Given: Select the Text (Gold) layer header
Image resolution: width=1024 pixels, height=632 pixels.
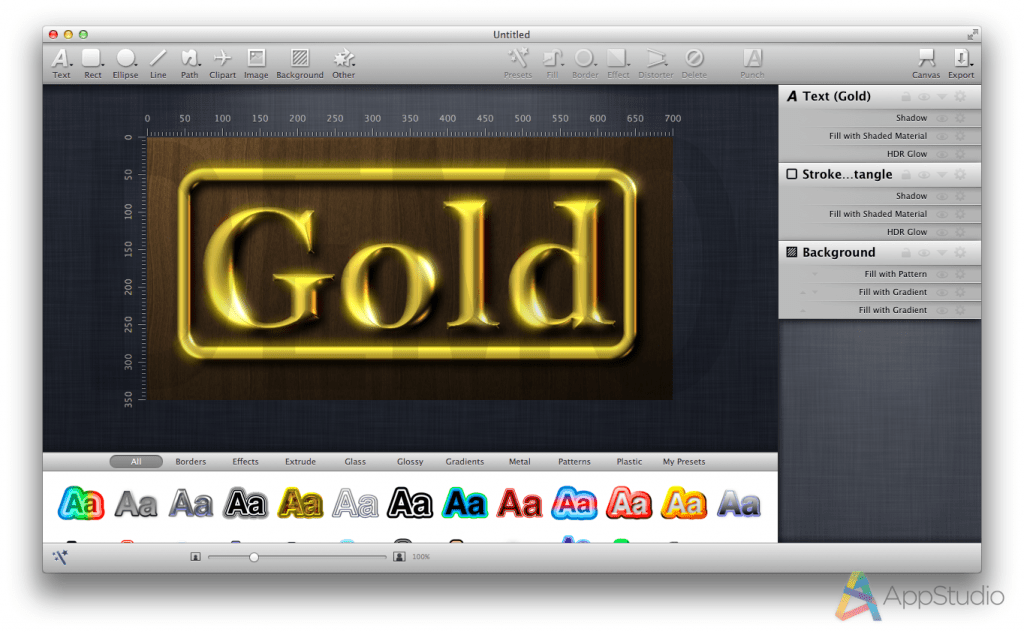Looking at the screenshot, I should 880,97.
